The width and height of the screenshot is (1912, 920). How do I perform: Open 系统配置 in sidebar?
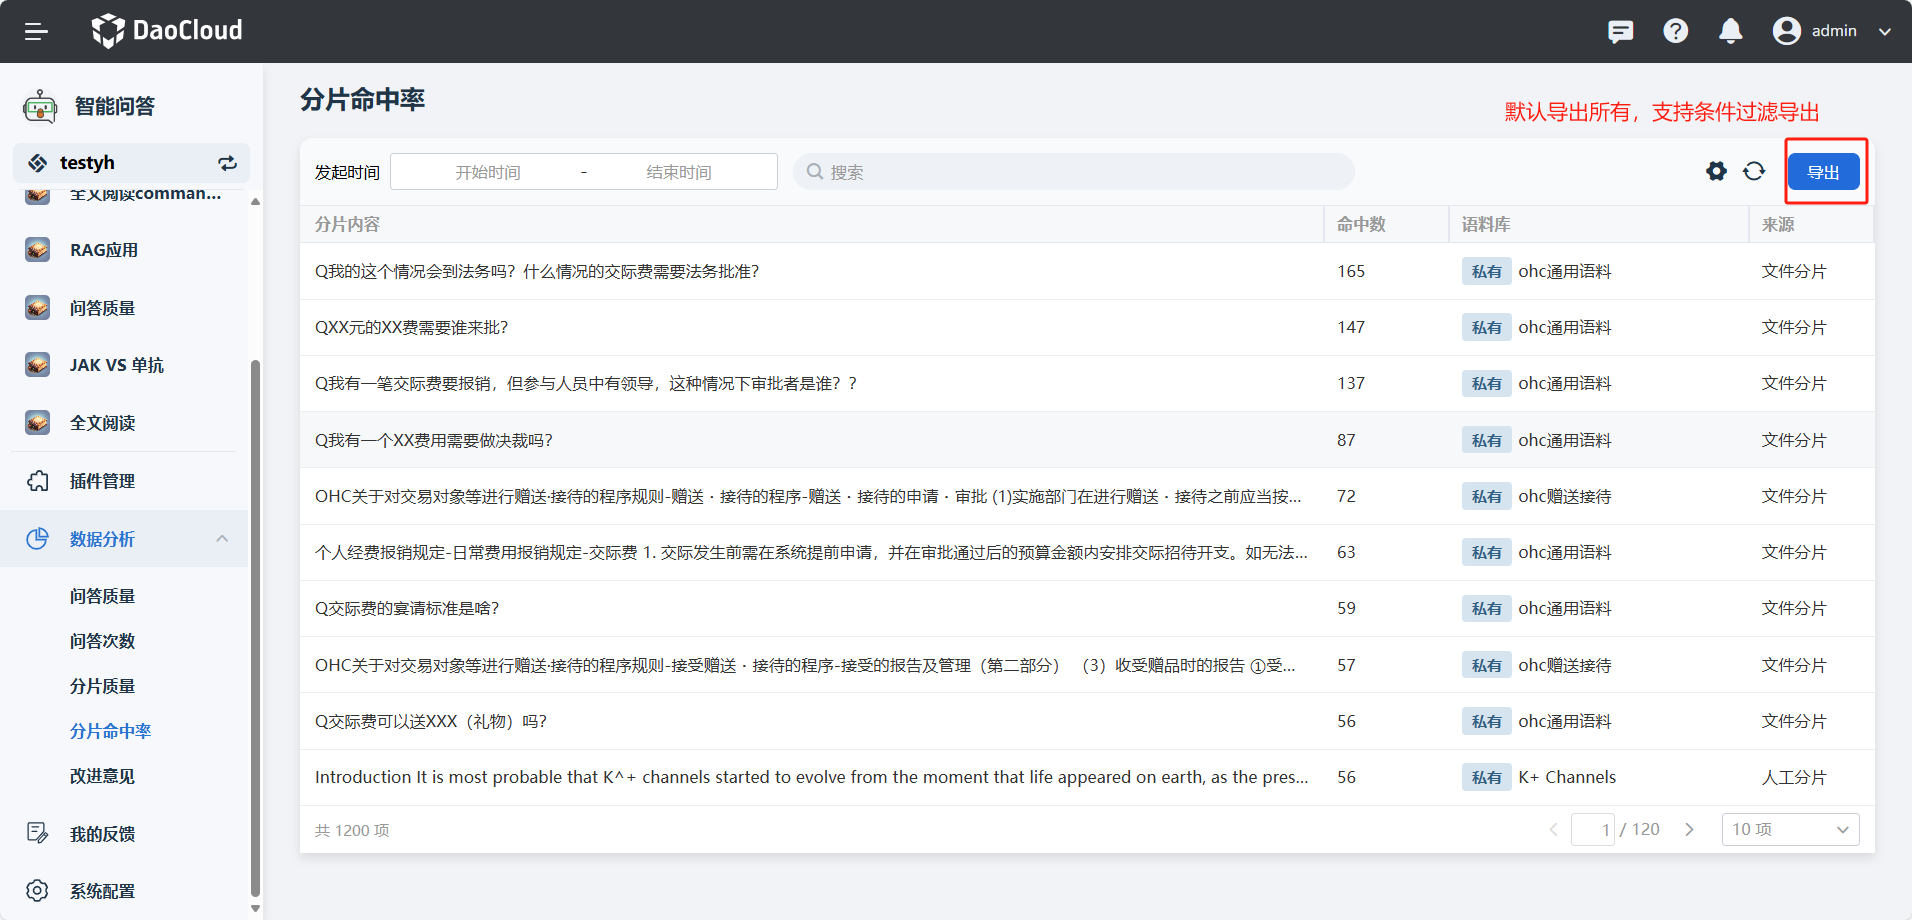[x=102, y=891]
